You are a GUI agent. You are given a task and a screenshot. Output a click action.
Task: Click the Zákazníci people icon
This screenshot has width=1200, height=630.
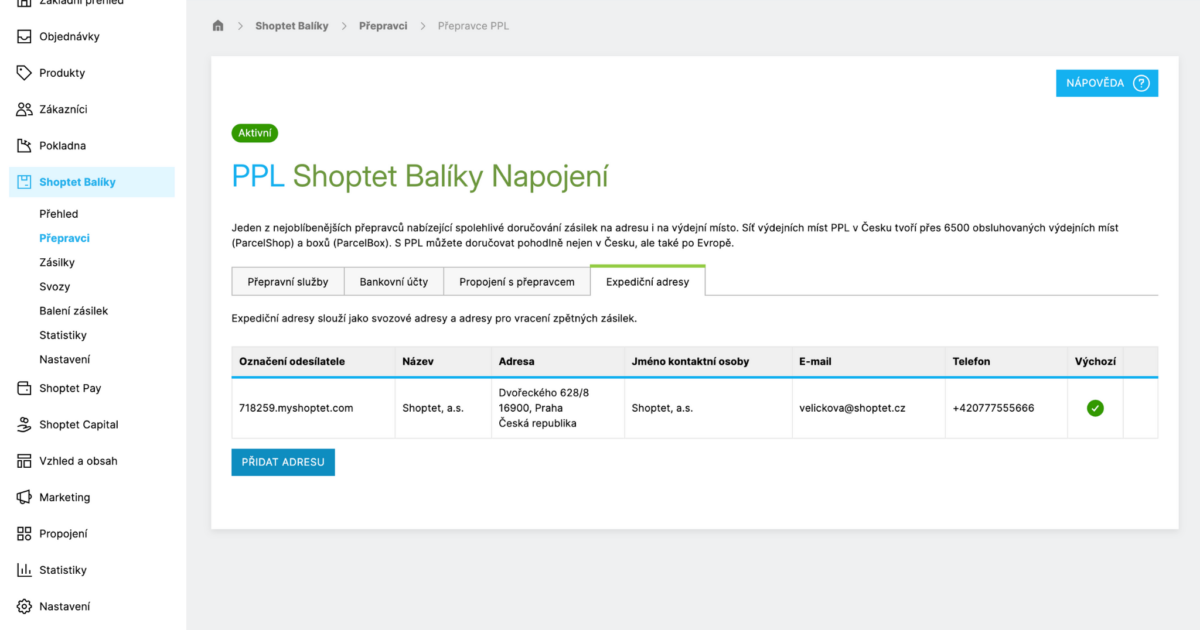(x=24, y=109)
